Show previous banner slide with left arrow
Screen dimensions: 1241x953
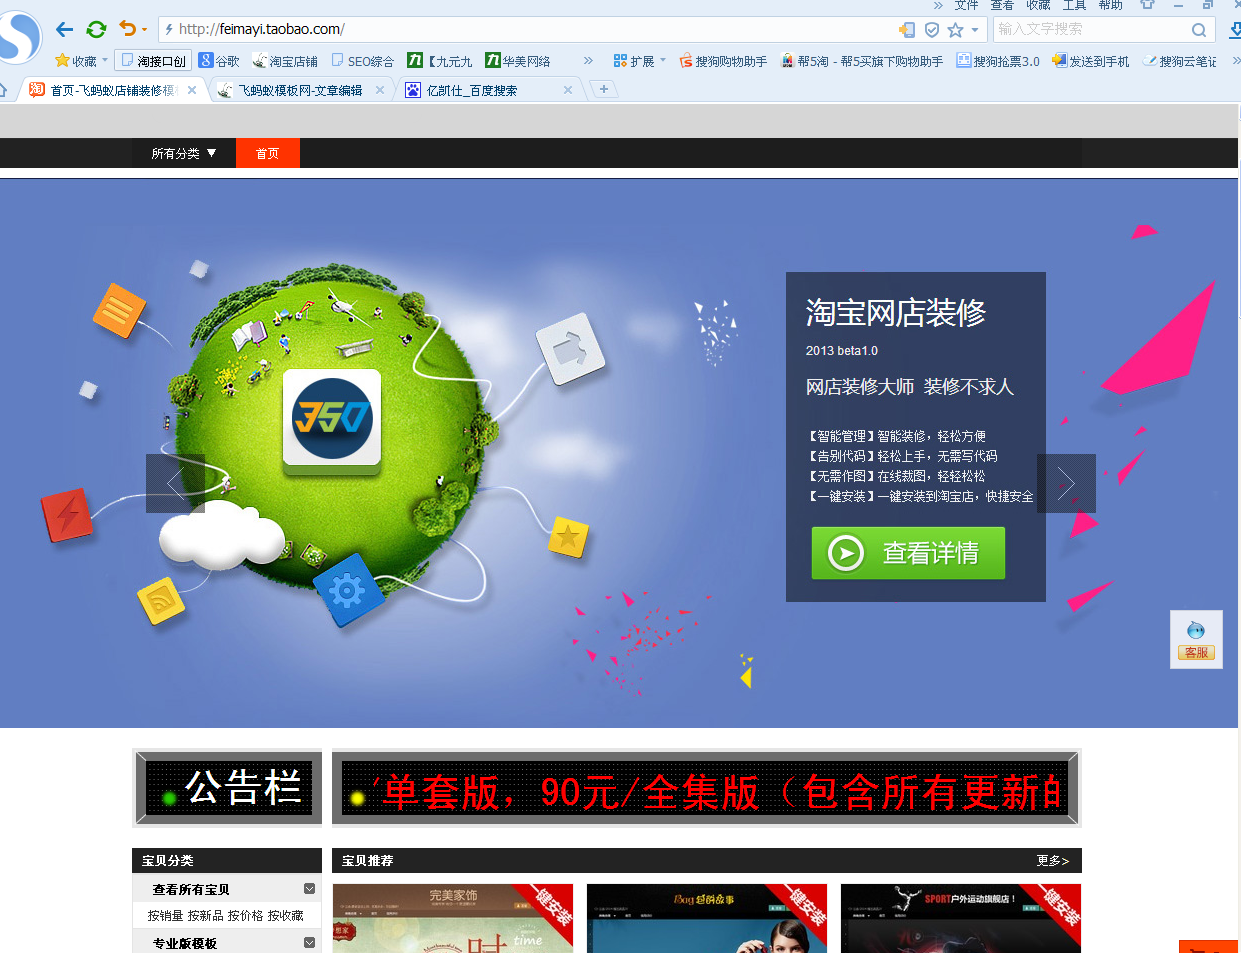175,484
